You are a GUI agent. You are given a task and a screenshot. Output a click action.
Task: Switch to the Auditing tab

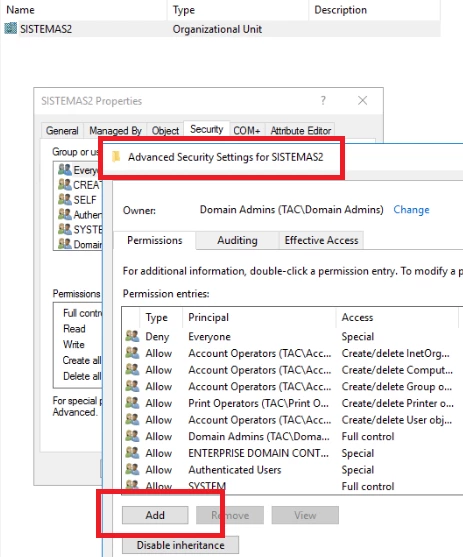(x=237, y=240)
